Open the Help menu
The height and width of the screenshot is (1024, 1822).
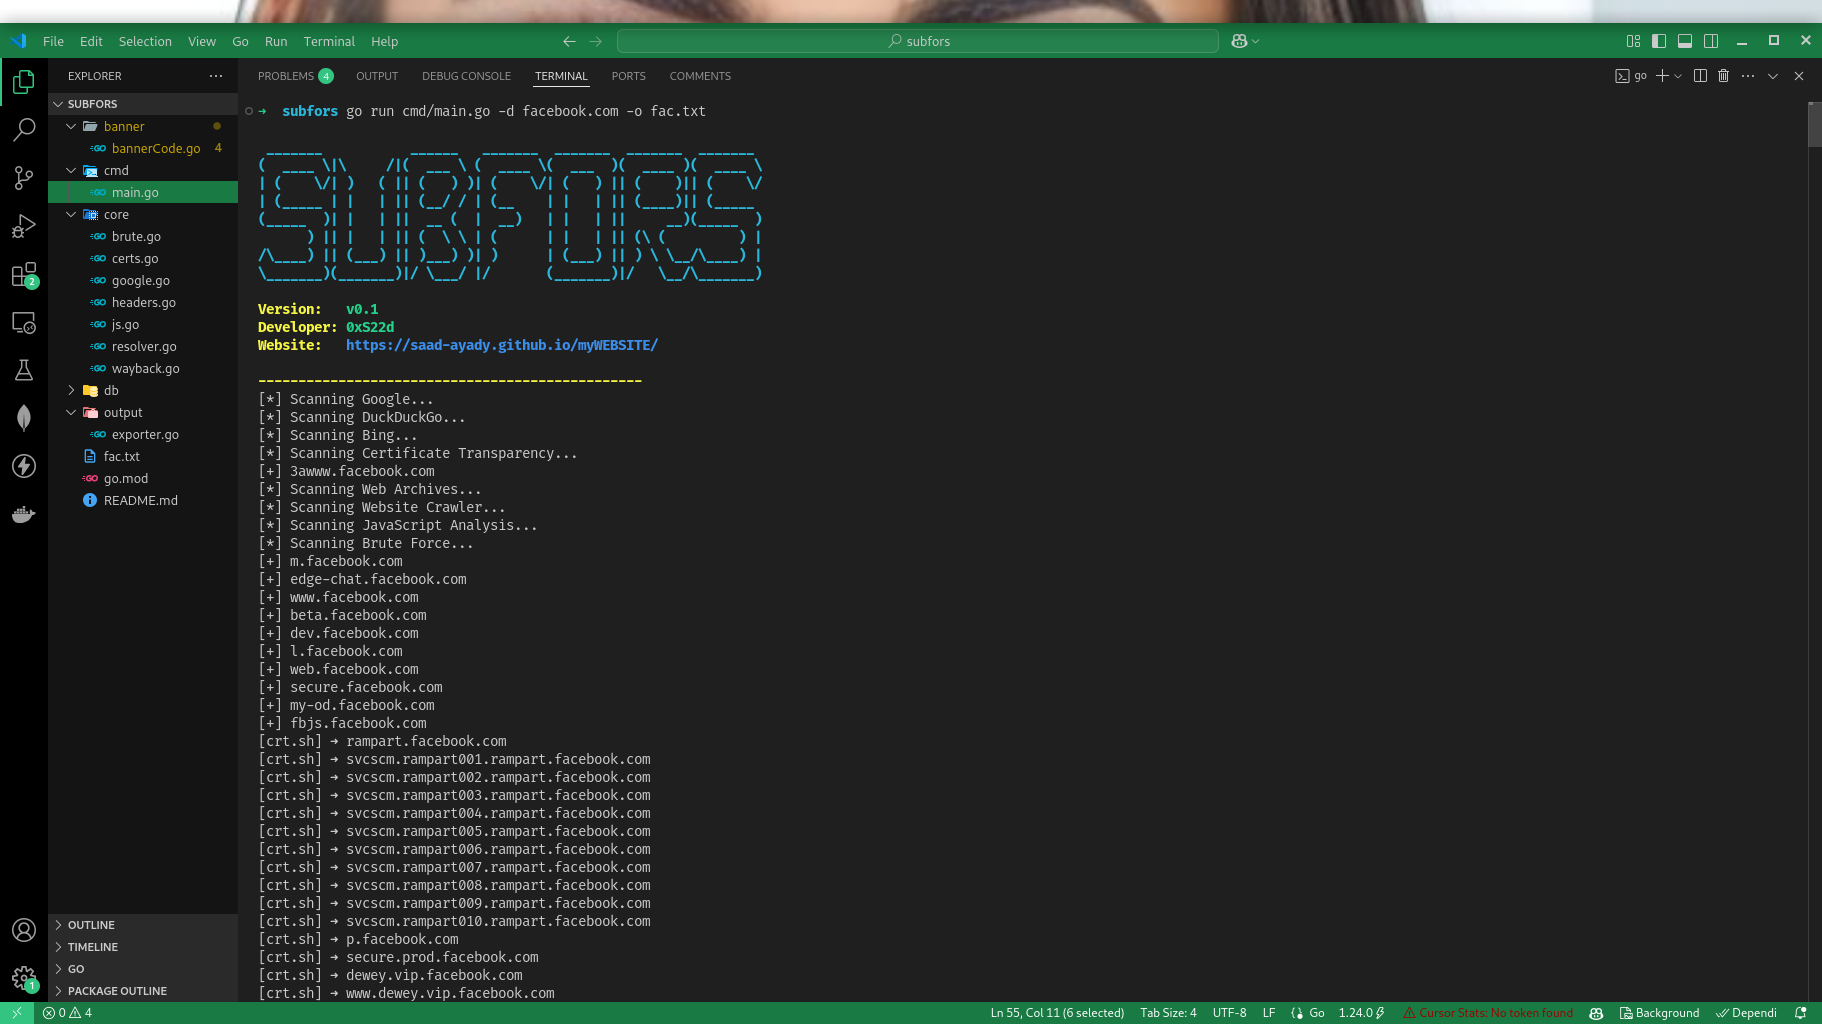(x=384, y=41)
